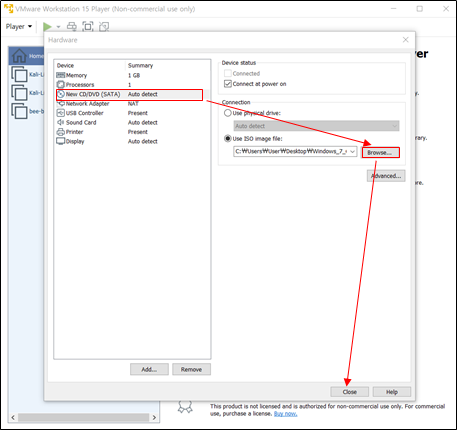
Task: Select the Sound Card device row
Action: tap(132, 122)
